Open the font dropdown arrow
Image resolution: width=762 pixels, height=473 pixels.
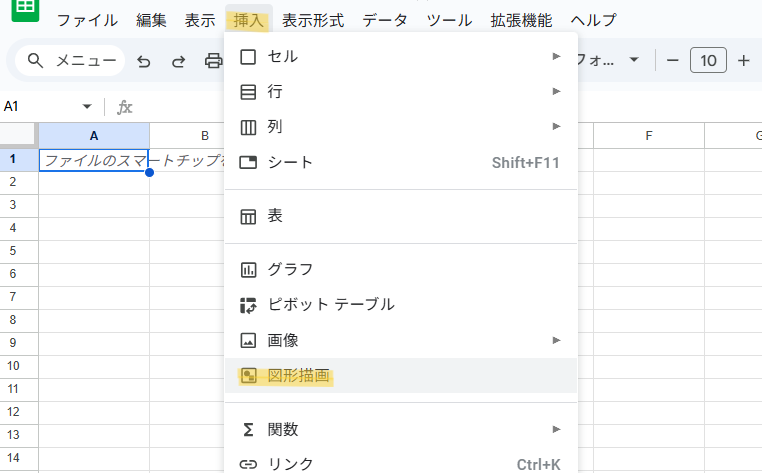634,60
